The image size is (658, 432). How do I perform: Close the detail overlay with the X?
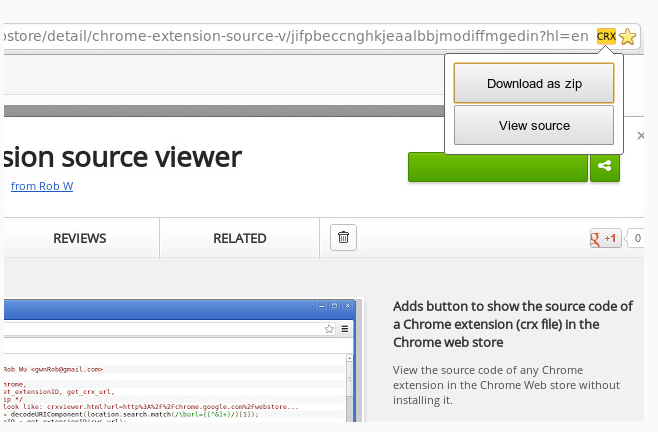pyautogui.click(x=640, y=136)
